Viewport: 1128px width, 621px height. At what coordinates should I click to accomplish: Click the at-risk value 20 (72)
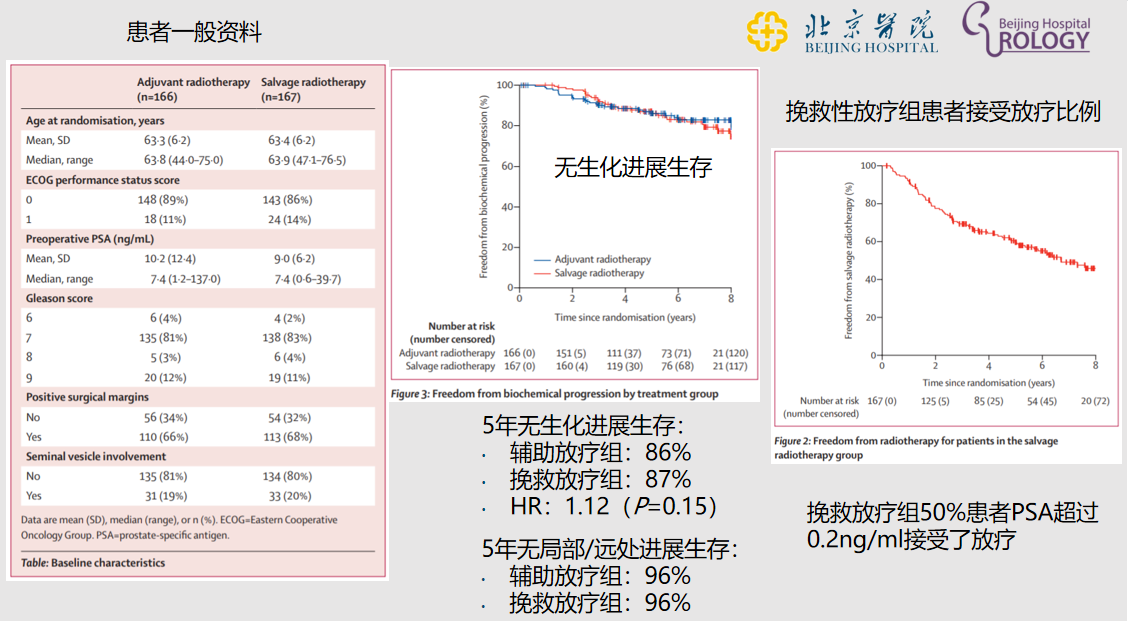1095,401
